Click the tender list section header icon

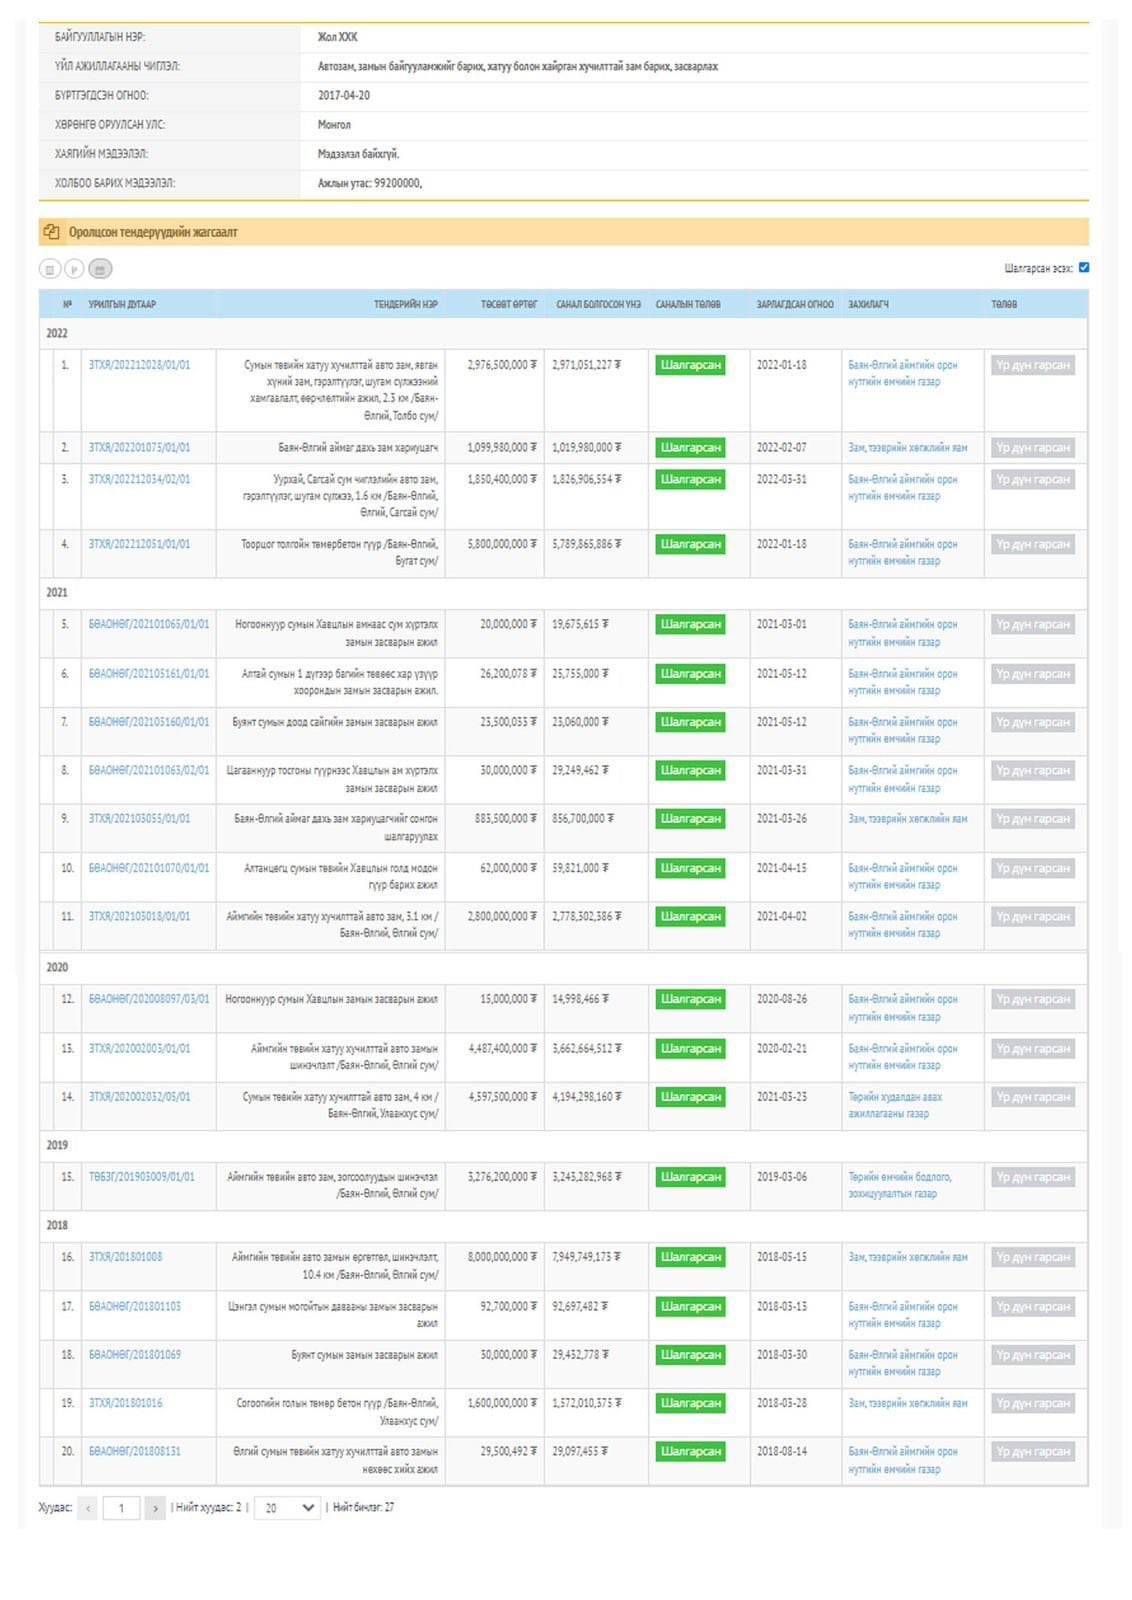[x=51, y=232]
